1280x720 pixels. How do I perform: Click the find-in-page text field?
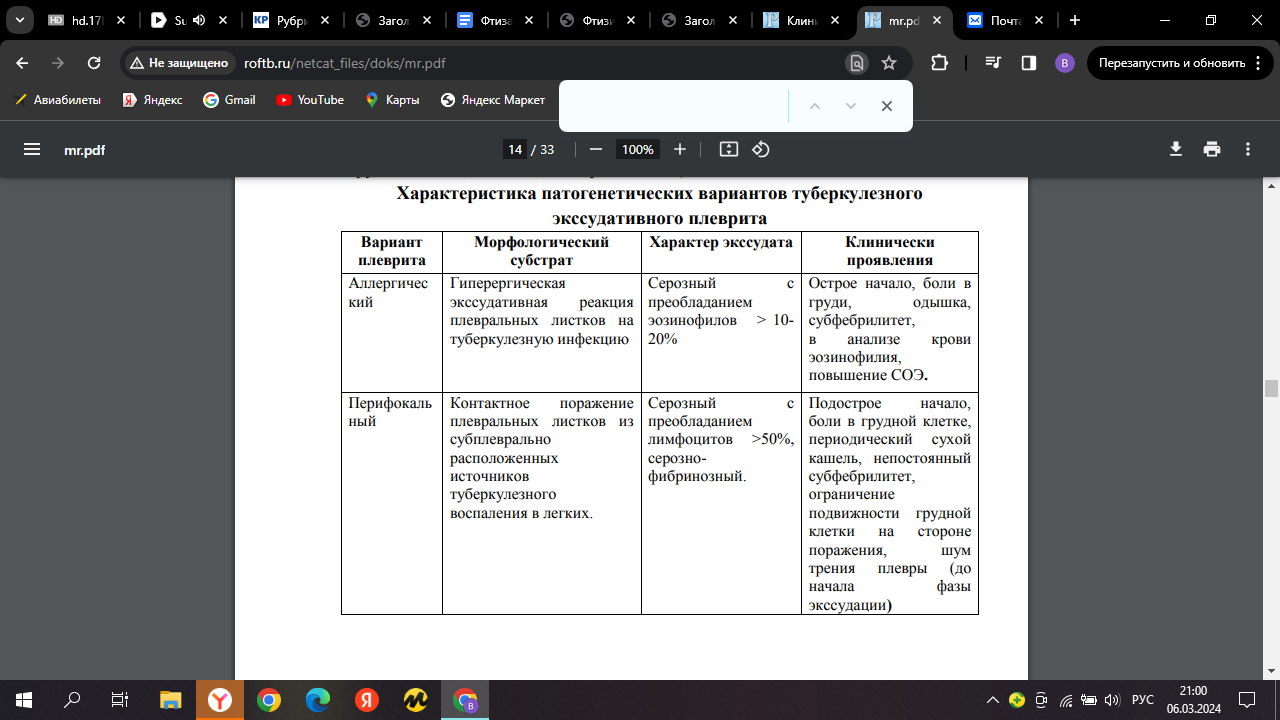(675, 106)
